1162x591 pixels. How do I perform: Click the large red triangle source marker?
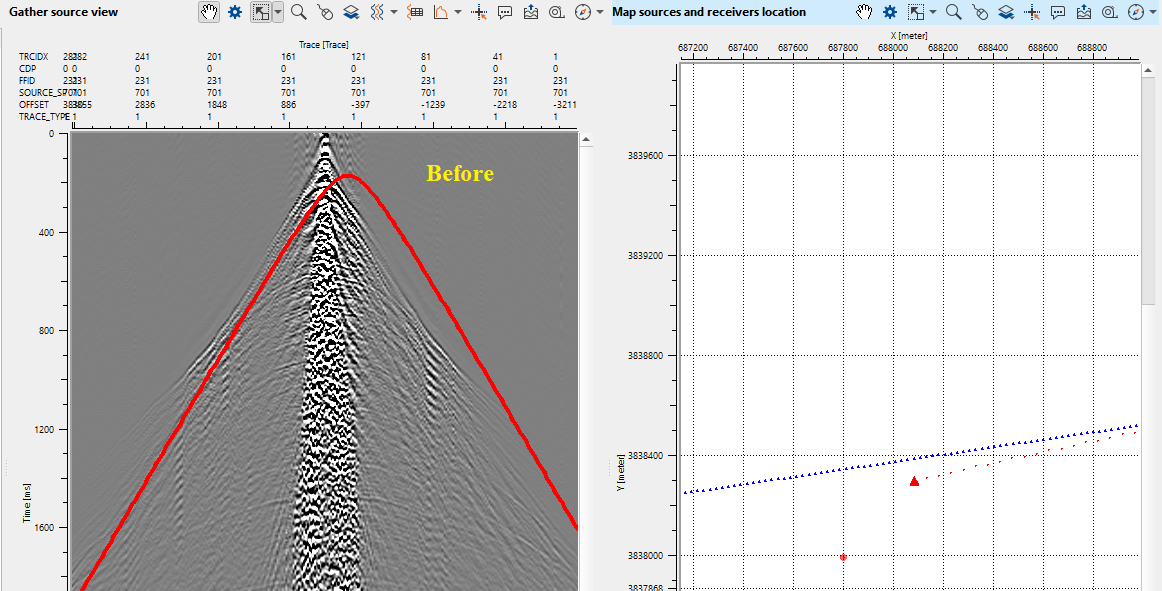pos(914,481)
